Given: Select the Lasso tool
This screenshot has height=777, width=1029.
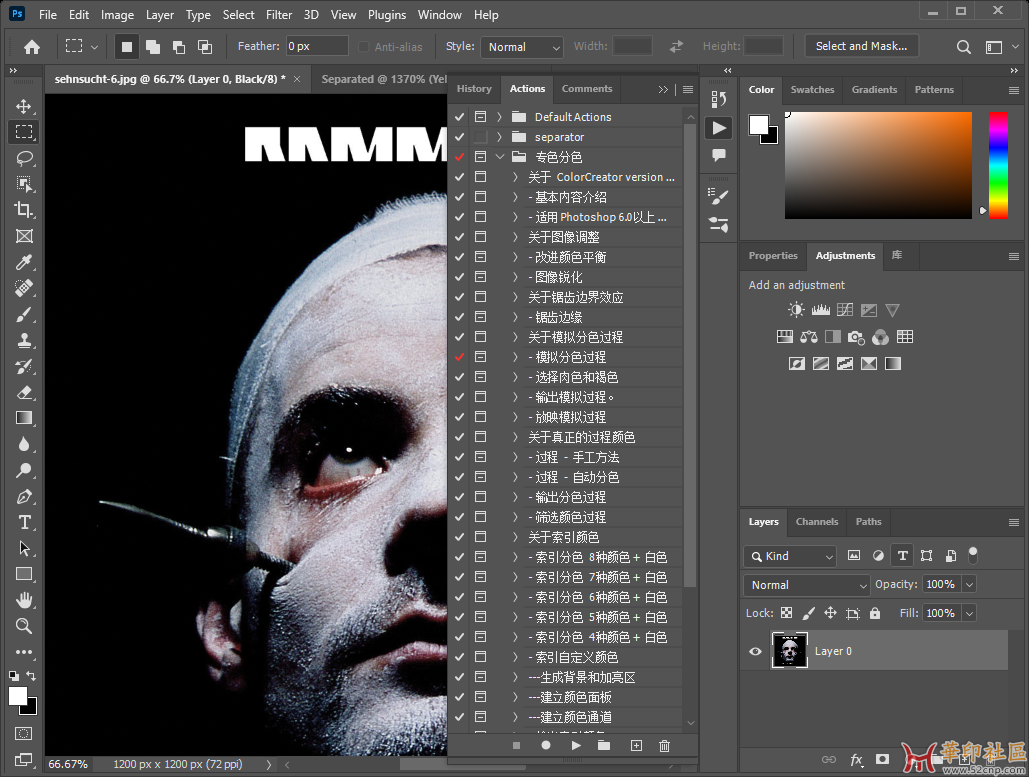Looking at the screenshot, I should (x=24, y=158).
